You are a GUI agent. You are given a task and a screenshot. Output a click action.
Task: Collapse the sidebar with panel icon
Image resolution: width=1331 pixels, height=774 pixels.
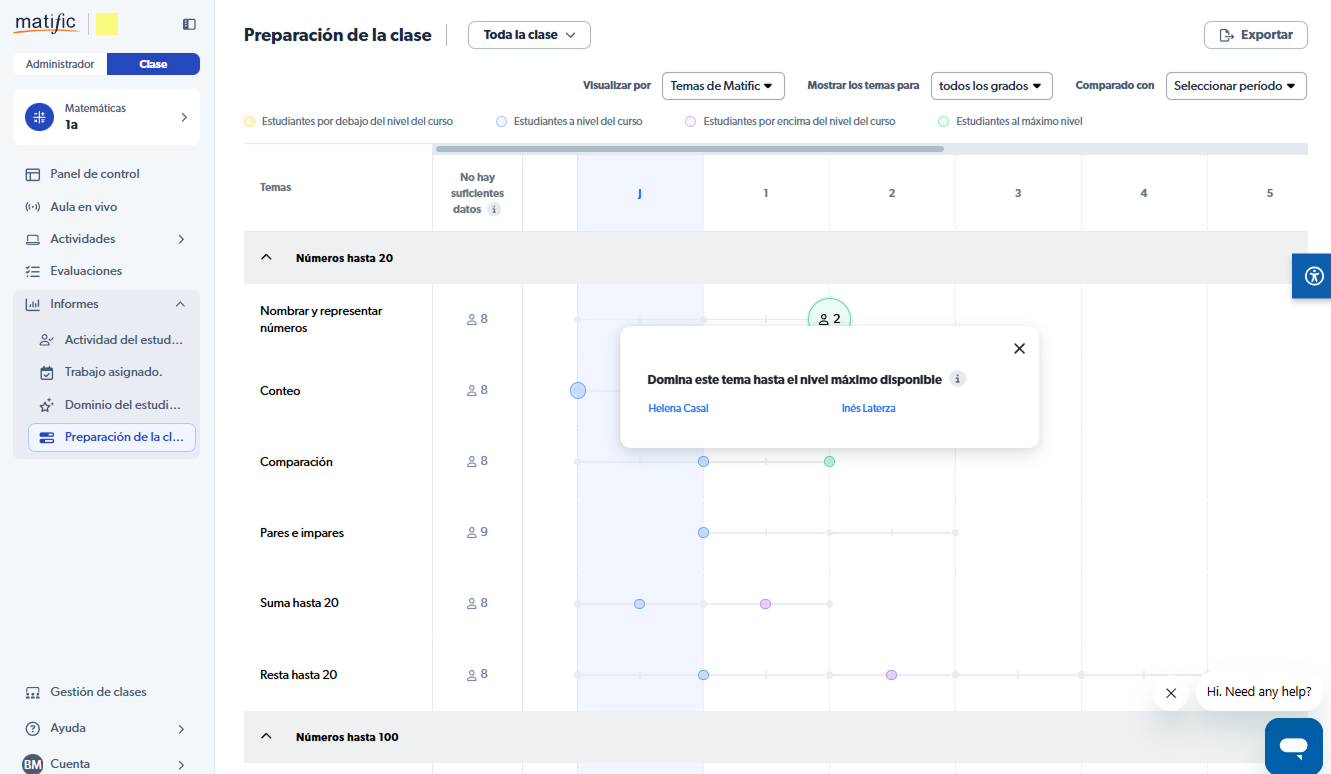point(189,24)
